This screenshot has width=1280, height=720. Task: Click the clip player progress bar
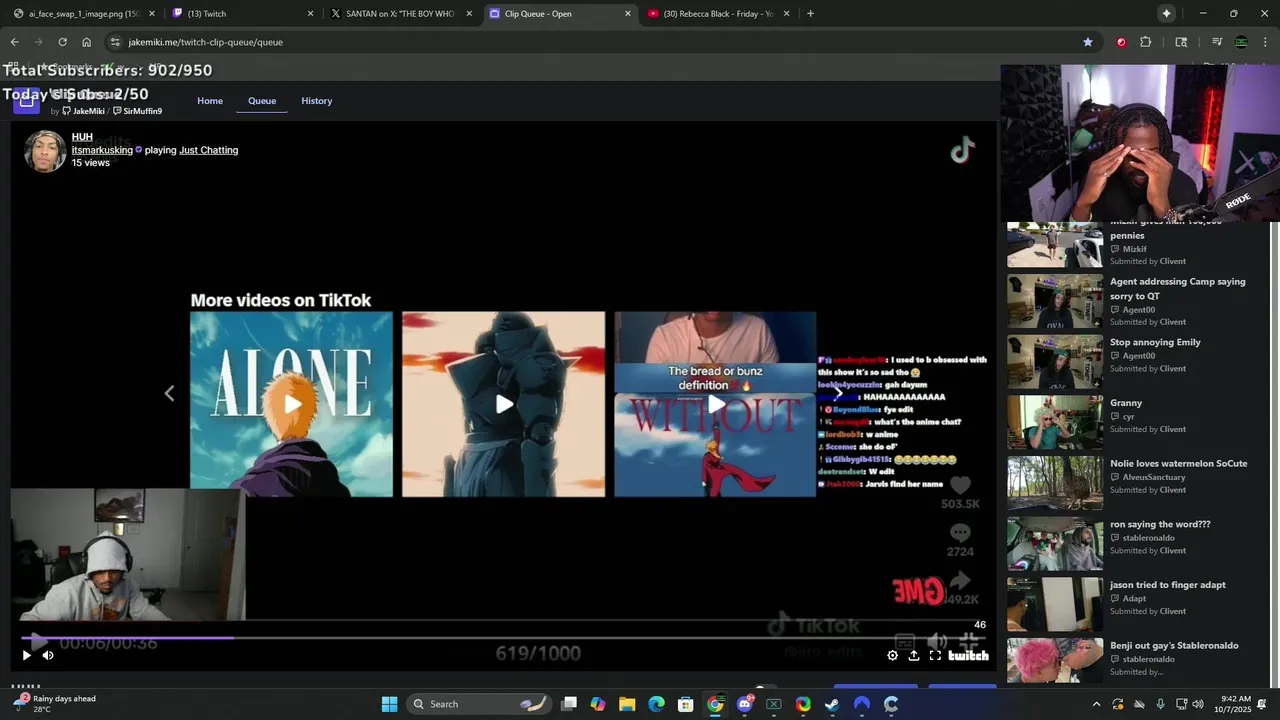pos(502,638)
